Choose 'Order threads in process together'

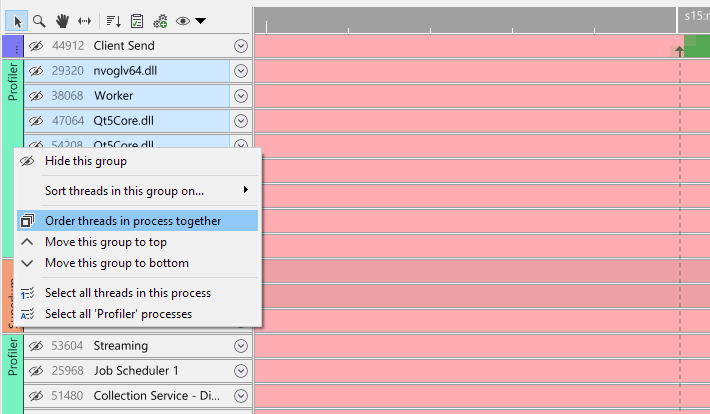point(133,221)
